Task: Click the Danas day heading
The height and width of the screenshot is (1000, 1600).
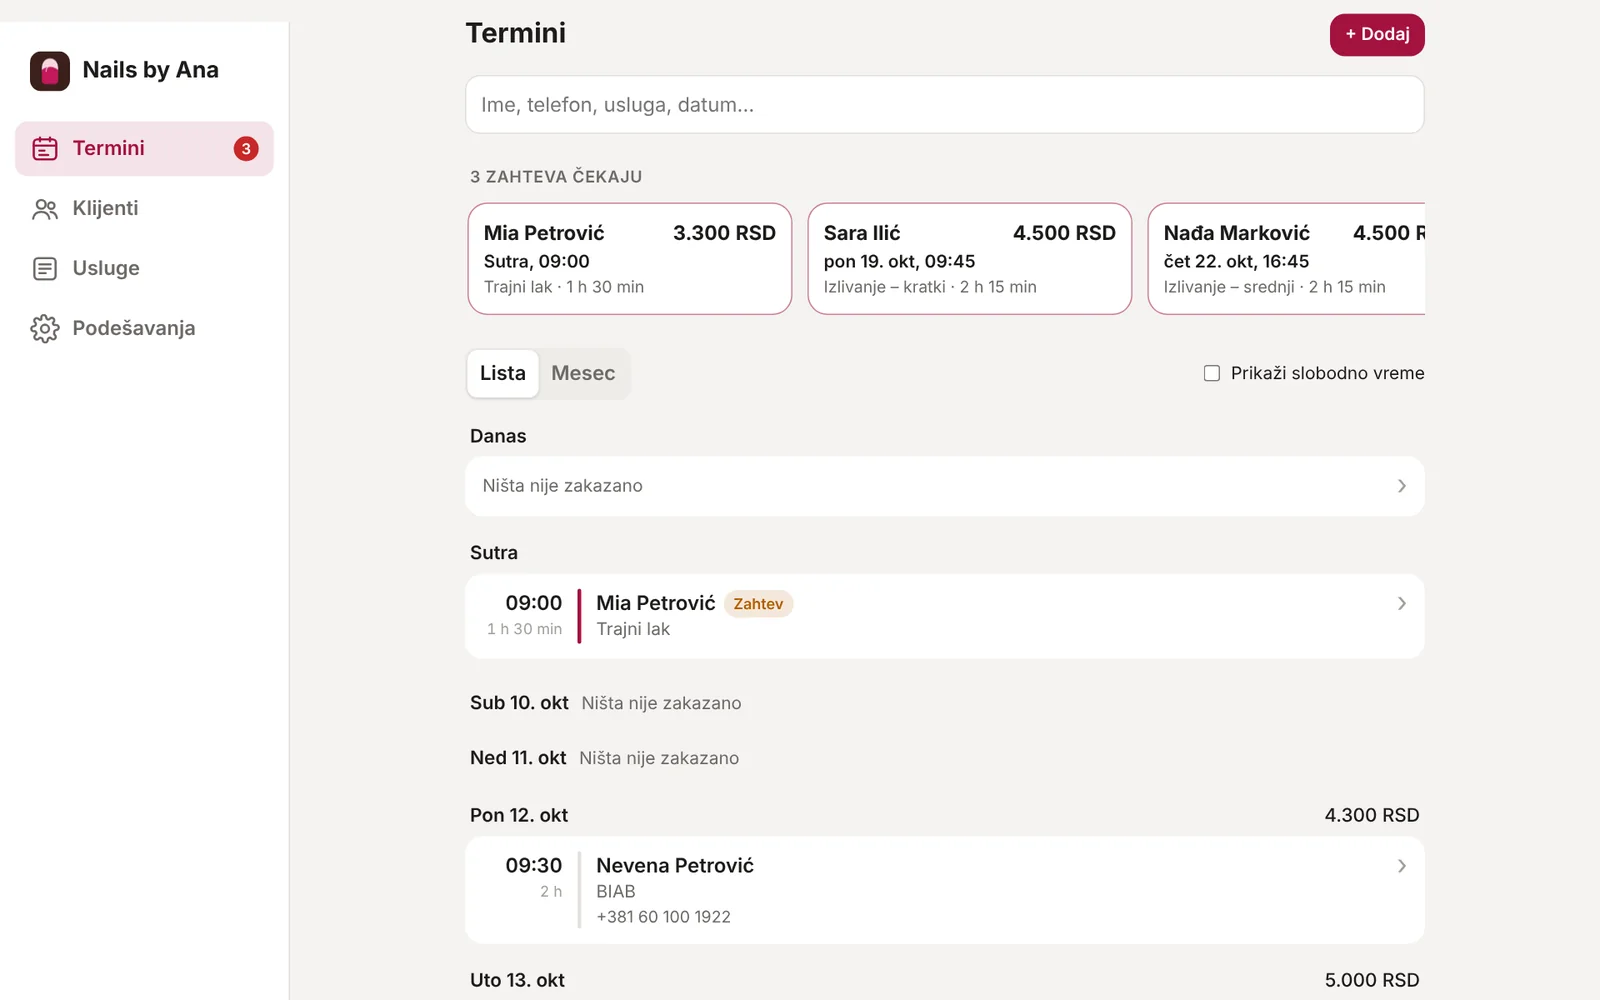Action: (x=498, y=436)
